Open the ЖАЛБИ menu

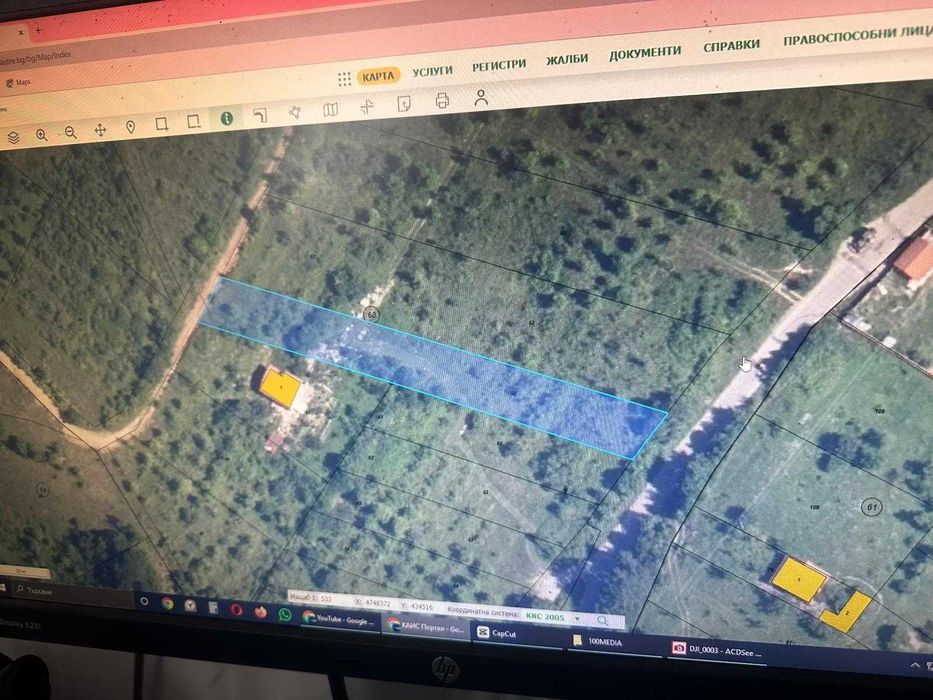coord(567,59)
